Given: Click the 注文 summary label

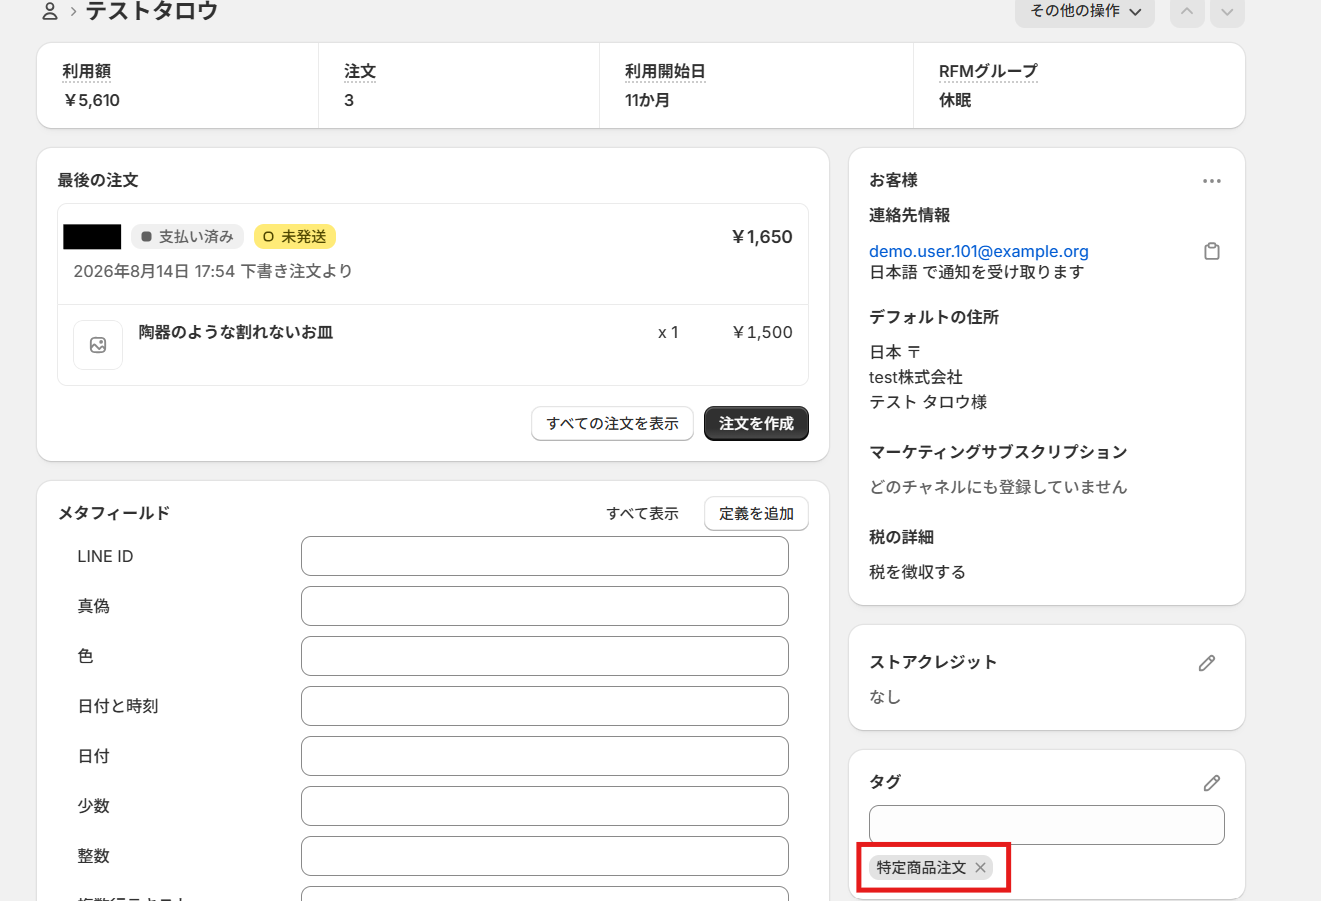Looking at the screenshot, I should point(360,71).
